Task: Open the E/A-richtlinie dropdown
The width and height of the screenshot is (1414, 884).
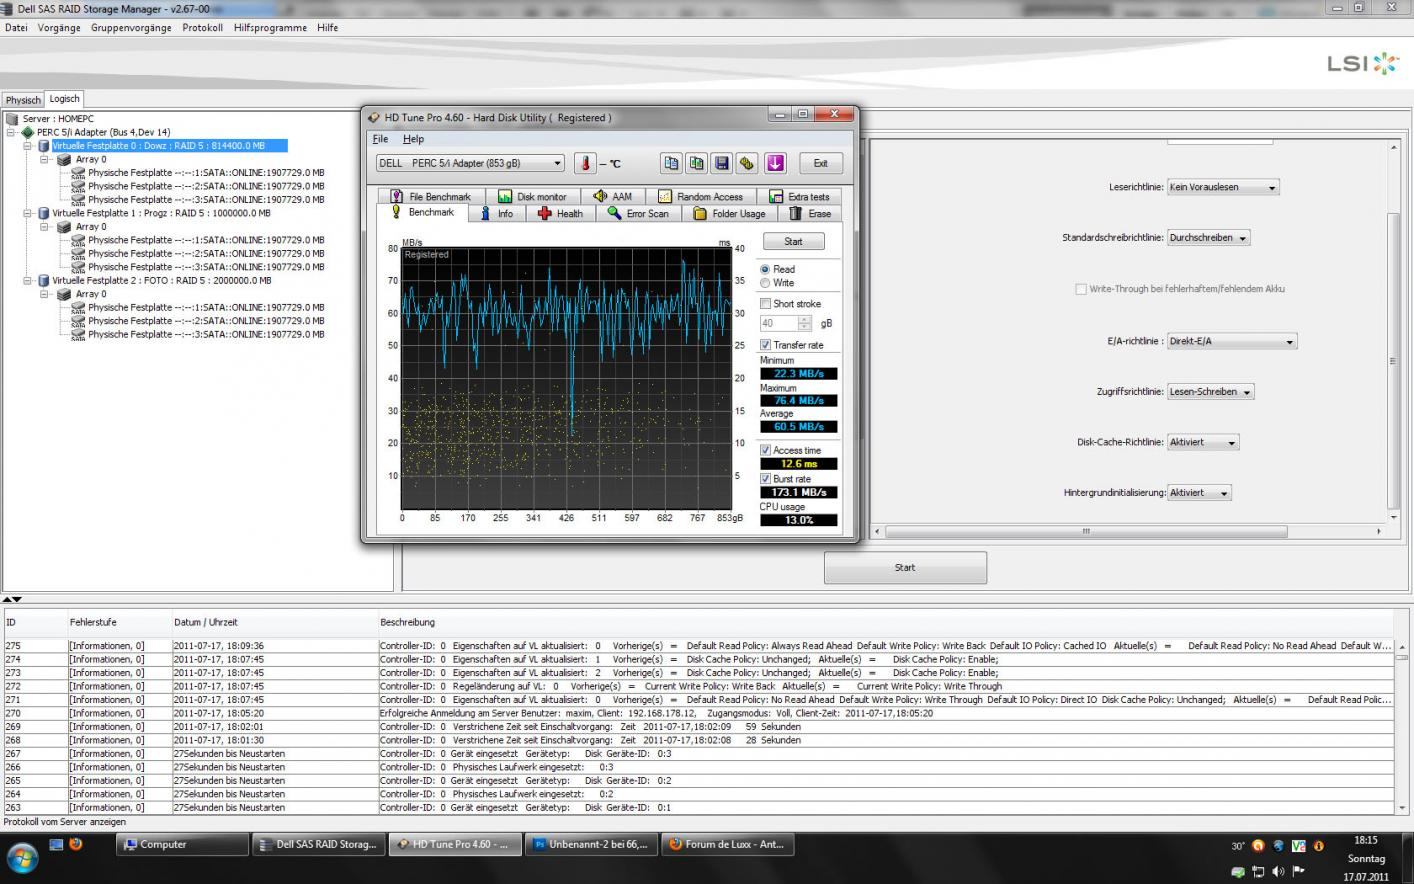Action: [x=1232, y=341]
